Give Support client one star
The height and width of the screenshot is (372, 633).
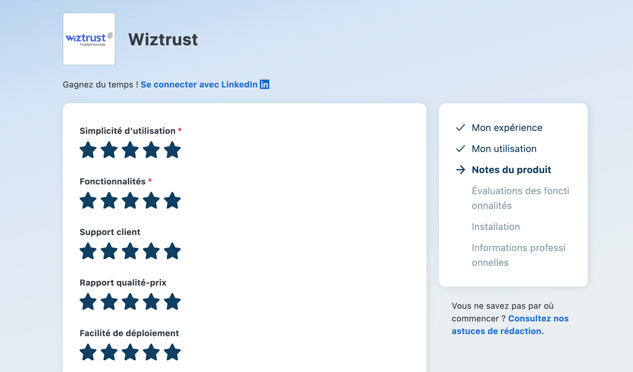click(x=88, y=251)
